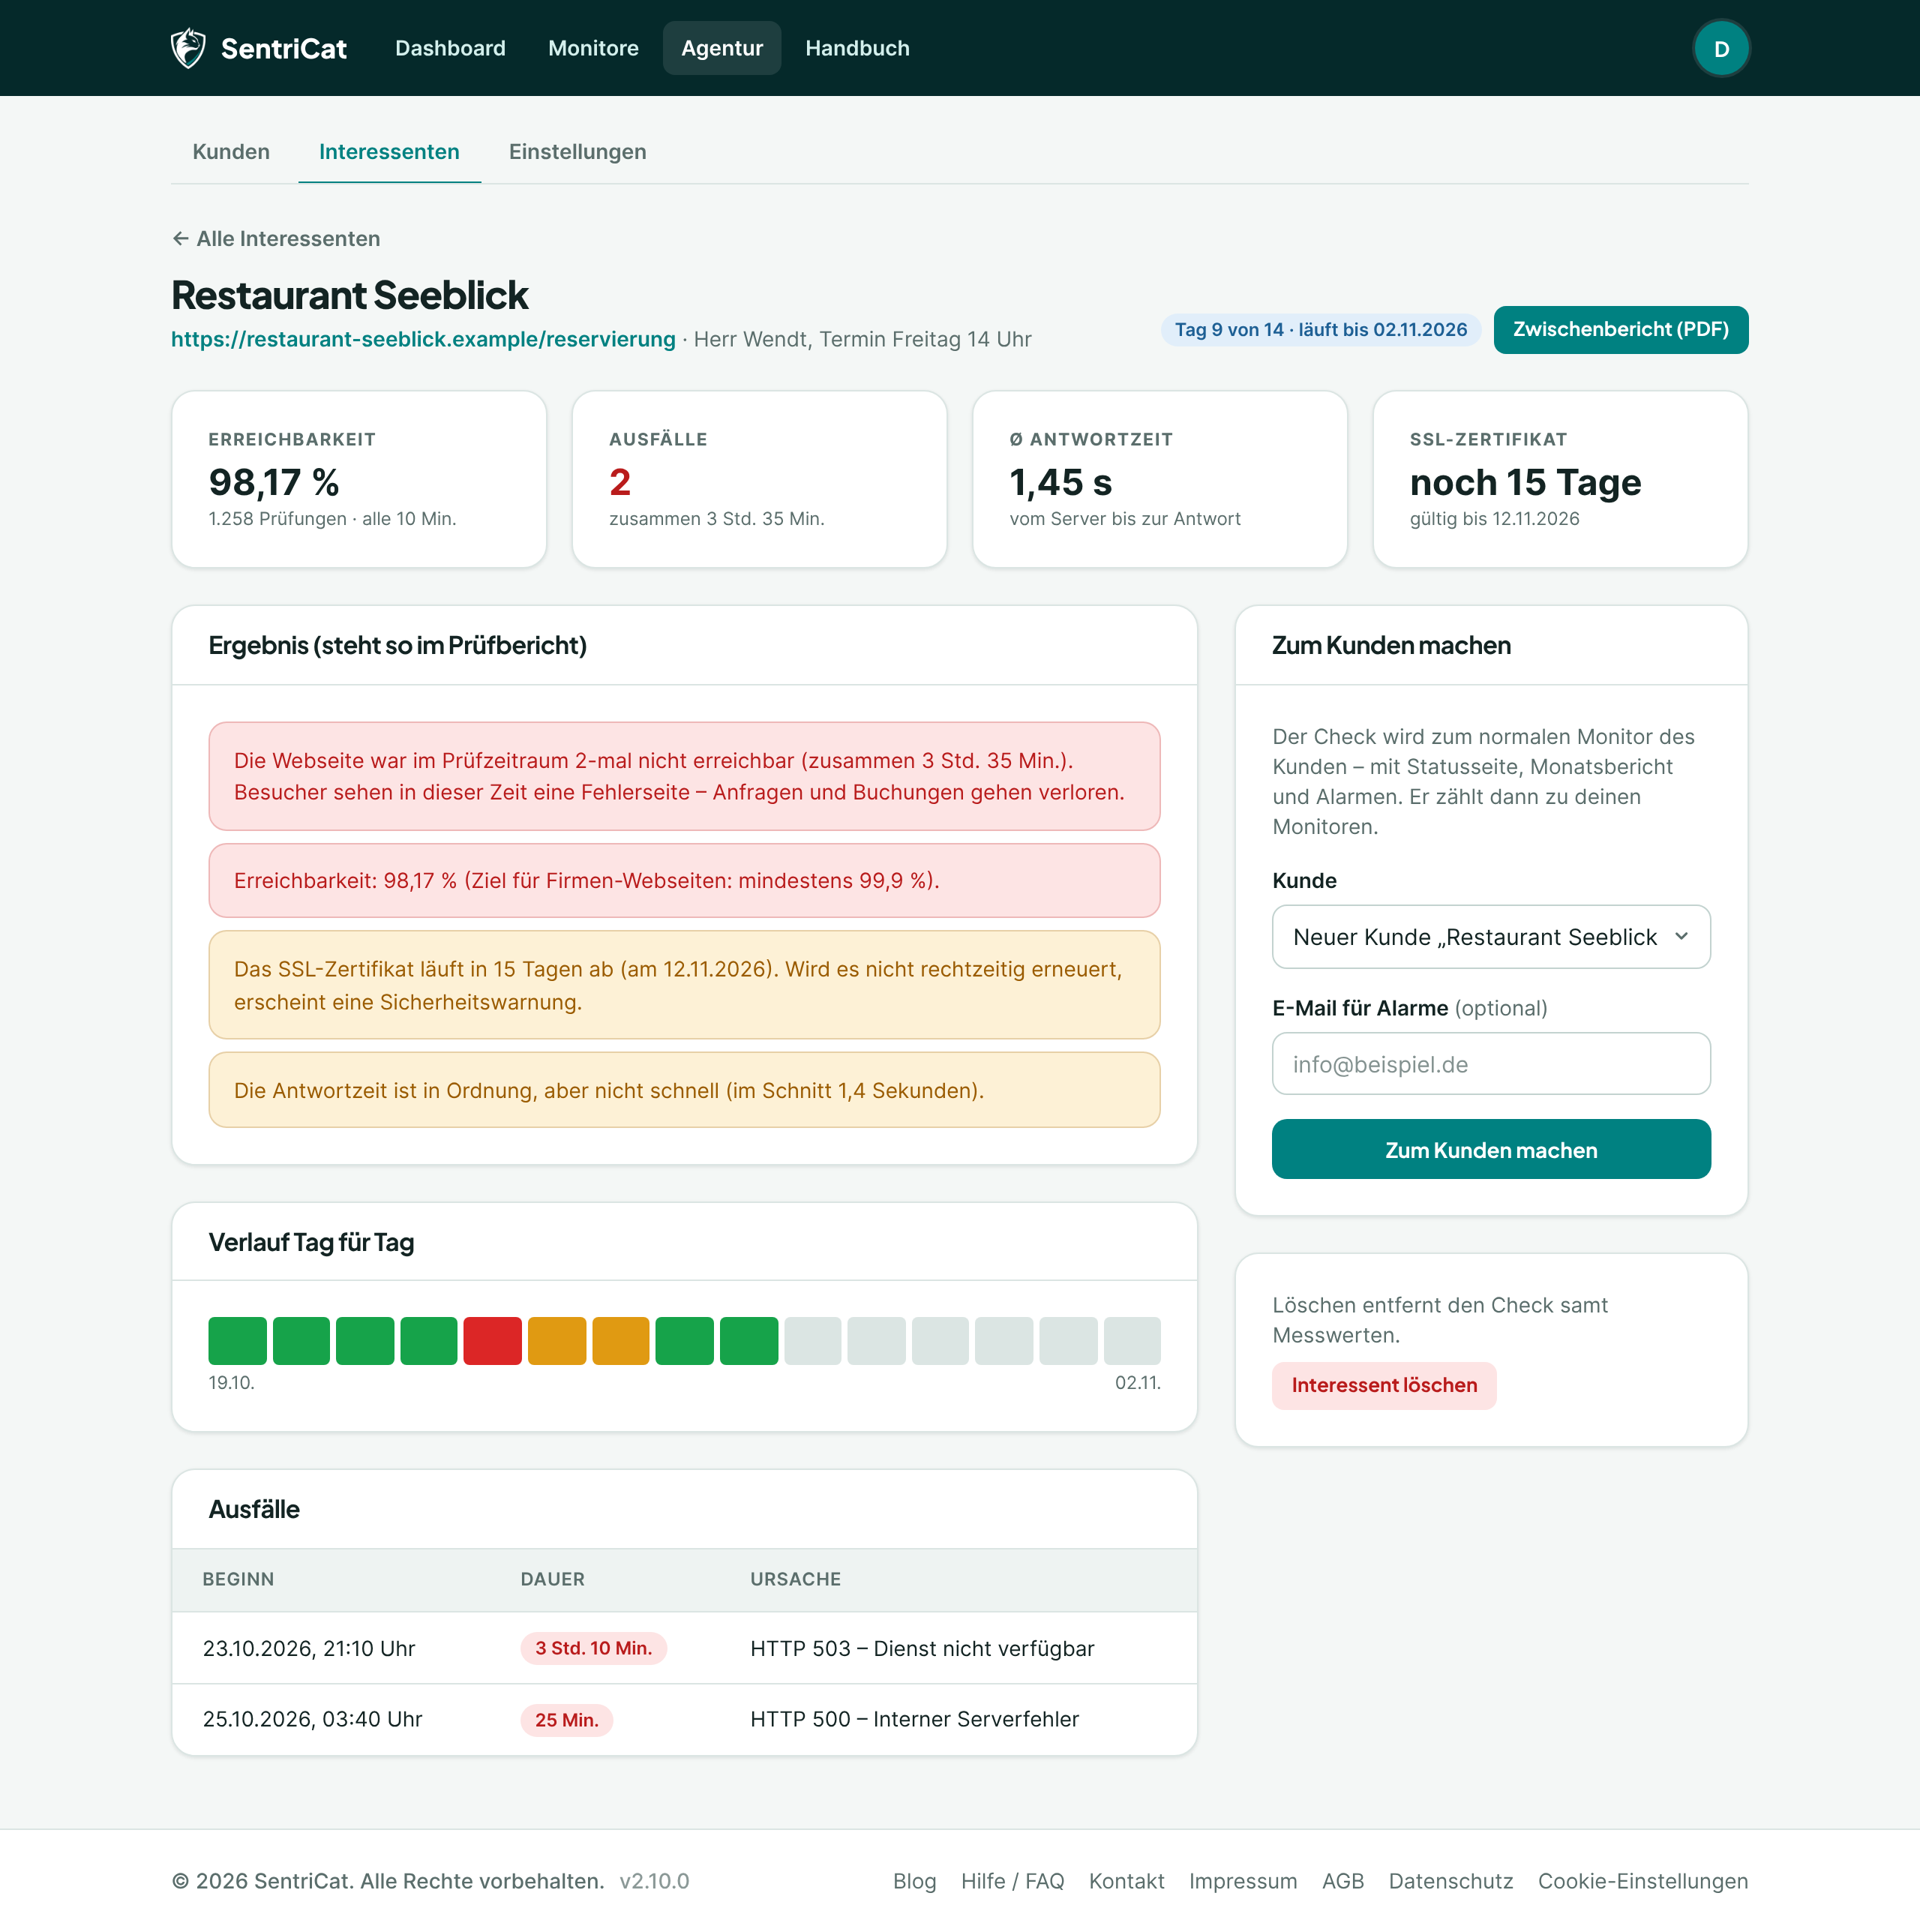Select the first orange day block in Verlauf

coord(556,1341)
